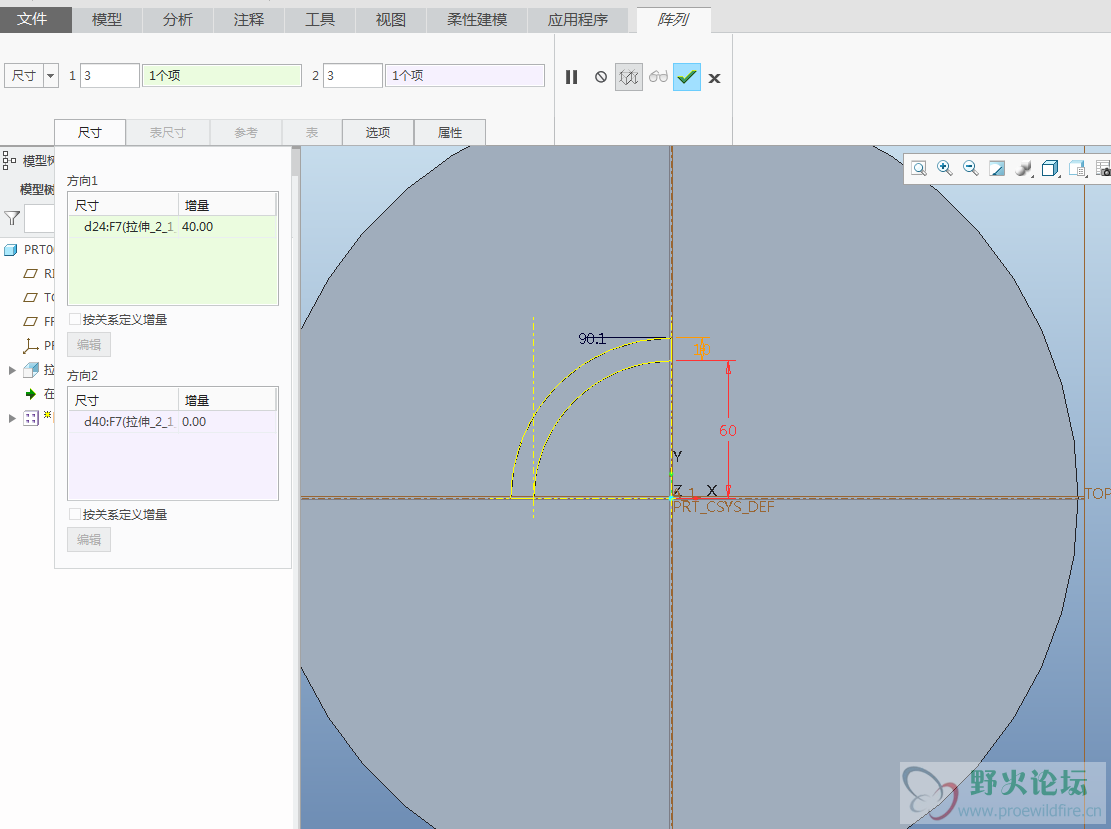
Task: Click the glasses verify-preview icon
Action: click(x=658, y=77)
